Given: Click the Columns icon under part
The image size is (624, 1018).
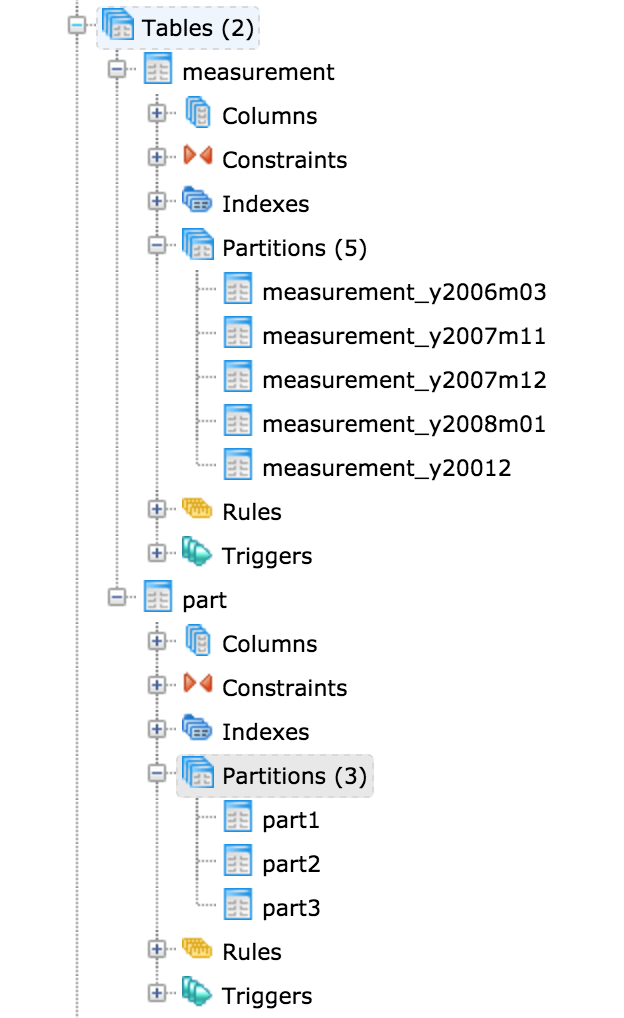Looking at the screenshot, I should (198, 643).
